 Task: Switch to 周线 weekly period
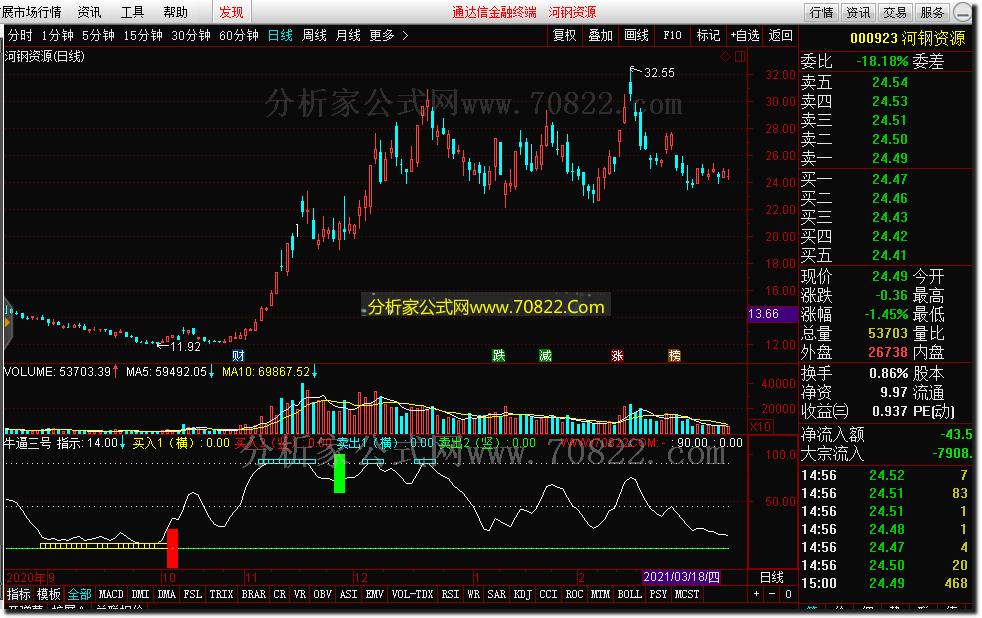(x=314, y=36)
